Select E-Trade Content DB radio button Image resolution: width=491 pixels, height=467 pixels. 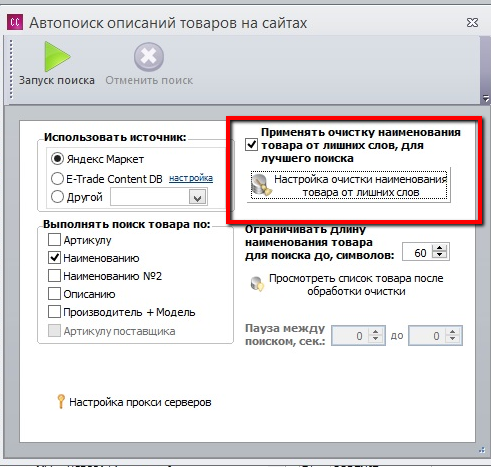tap(57, 179)
